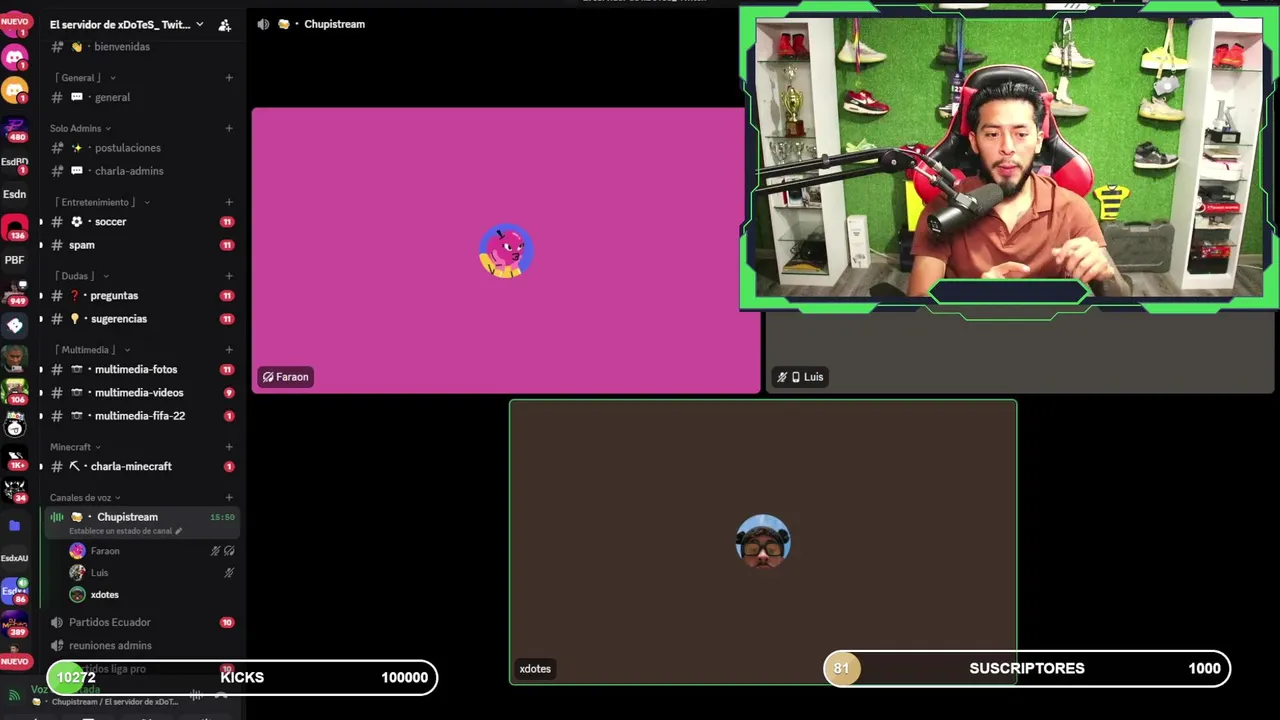Open the Esdn server icon
The image size is (1280, 720).
(x=15, y=195)
